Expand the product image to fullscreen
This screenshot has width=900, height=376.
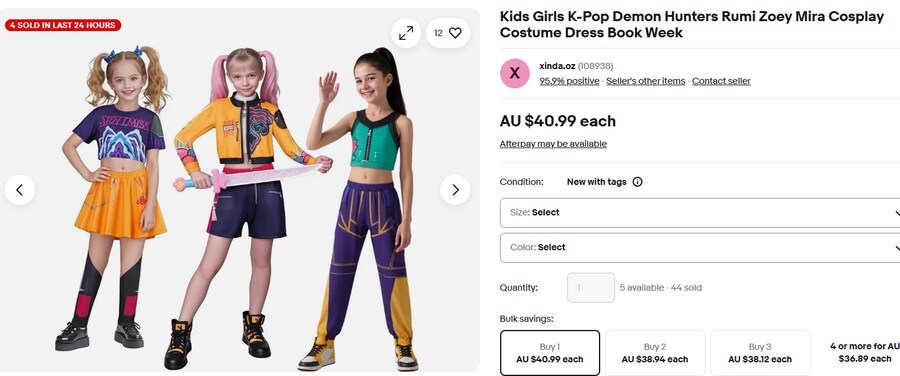[406, 33]
